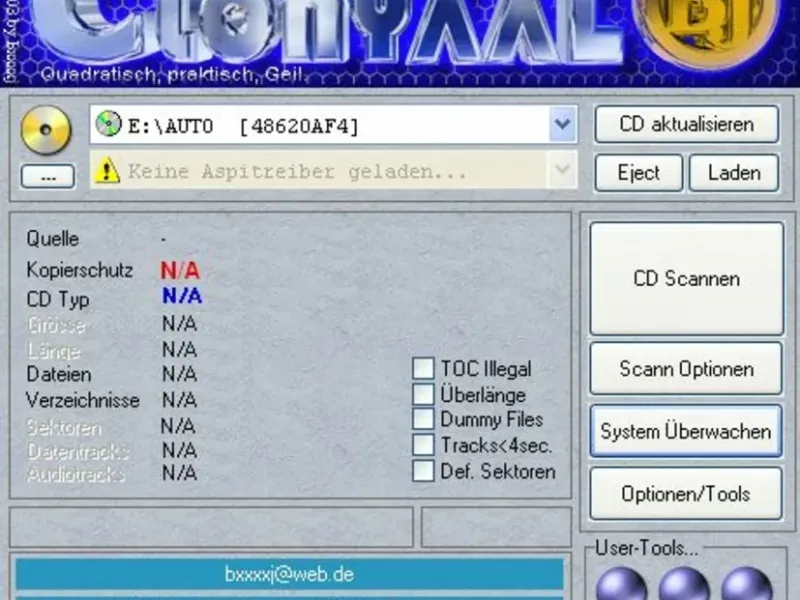Click the N/A value beside Verzeichnisse
800x600 pixels.
click(179, 400)
